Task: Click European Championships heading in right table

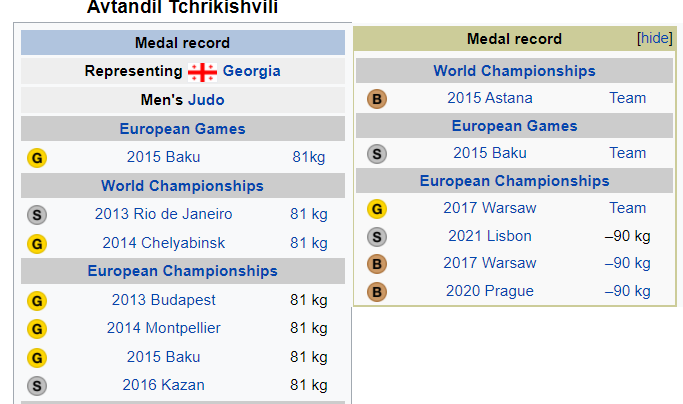Action: 514,181
